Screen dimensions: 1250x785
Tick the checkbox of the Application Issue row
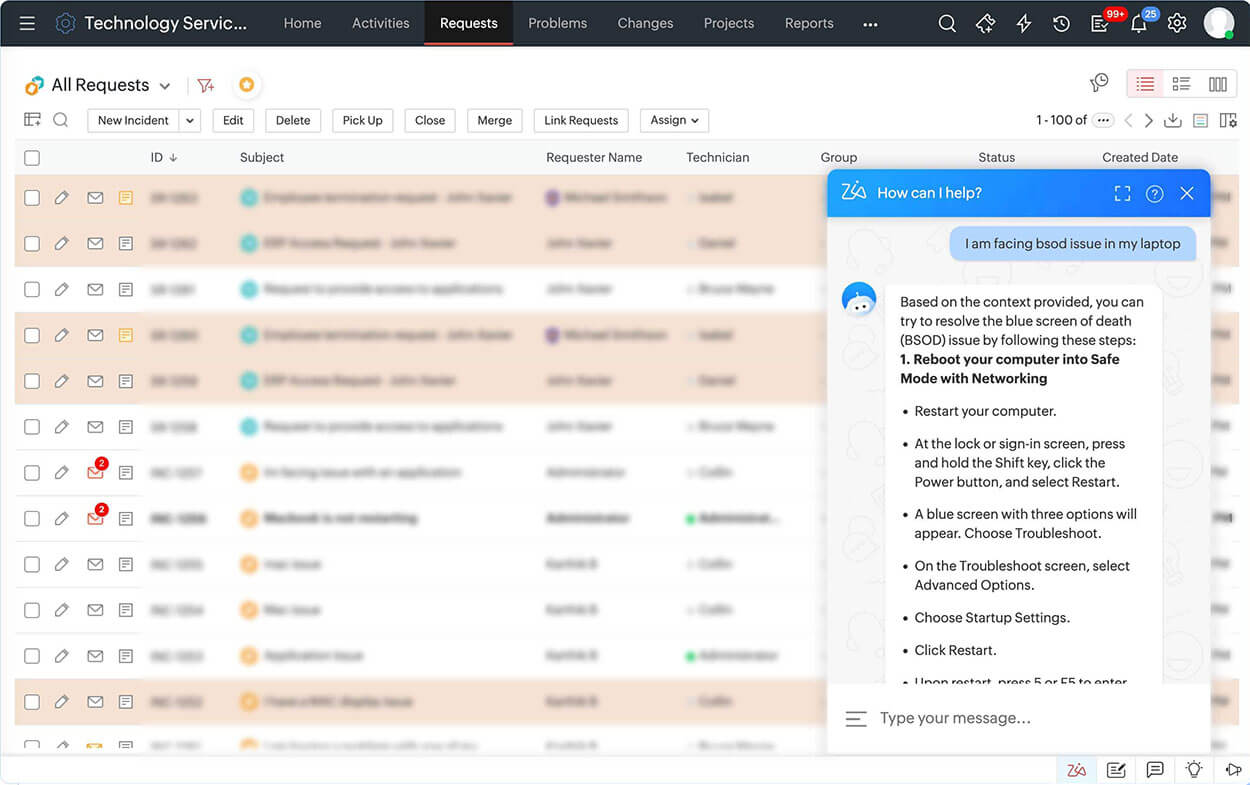point(32,656)
